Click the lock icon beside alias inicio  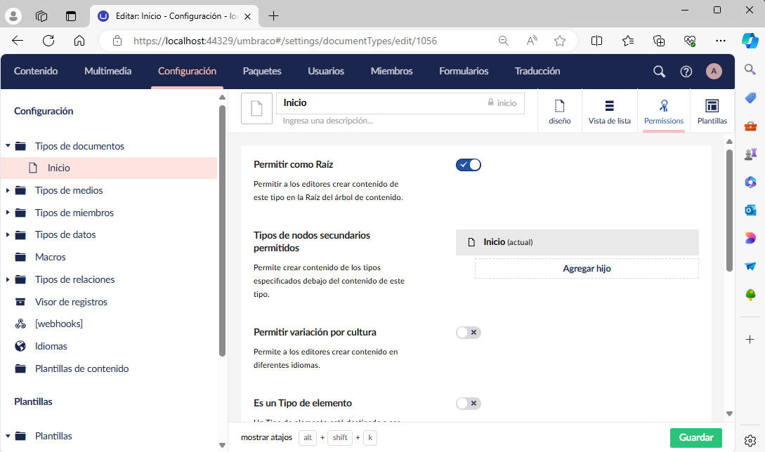tap(491, 102)
